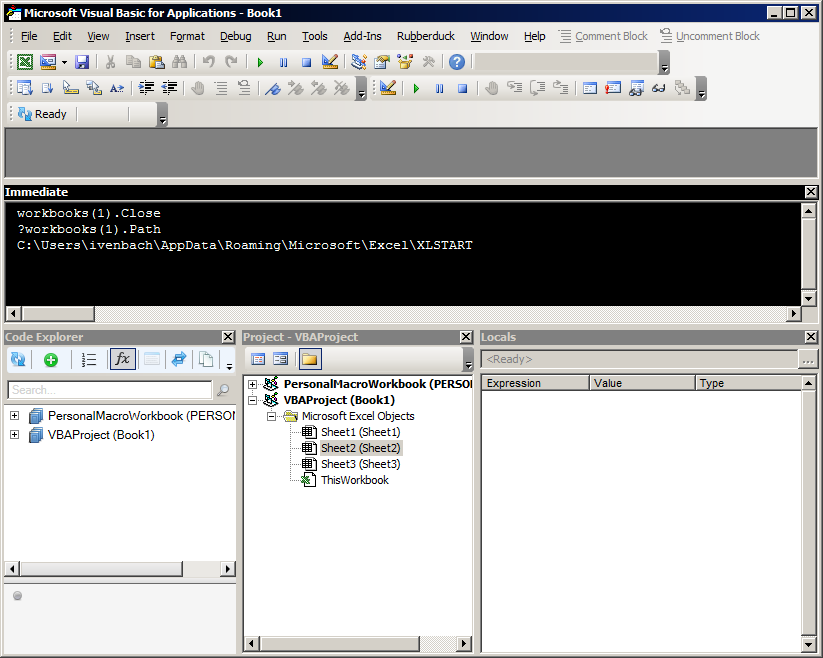
Task: Click View Code icon in Project pane
Action: (x=258, y=359)
